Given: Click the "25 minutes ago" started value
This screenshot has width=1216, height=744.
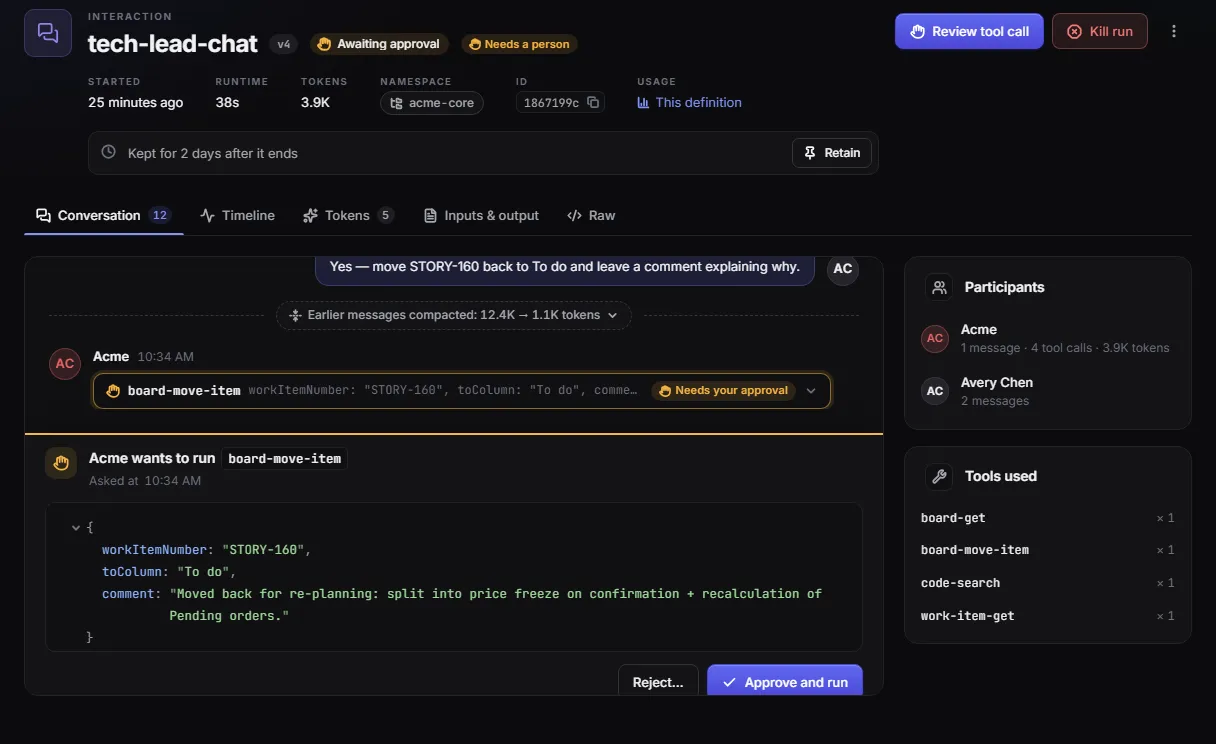Looking at the screenshot, I should click(x=135, y=102).
